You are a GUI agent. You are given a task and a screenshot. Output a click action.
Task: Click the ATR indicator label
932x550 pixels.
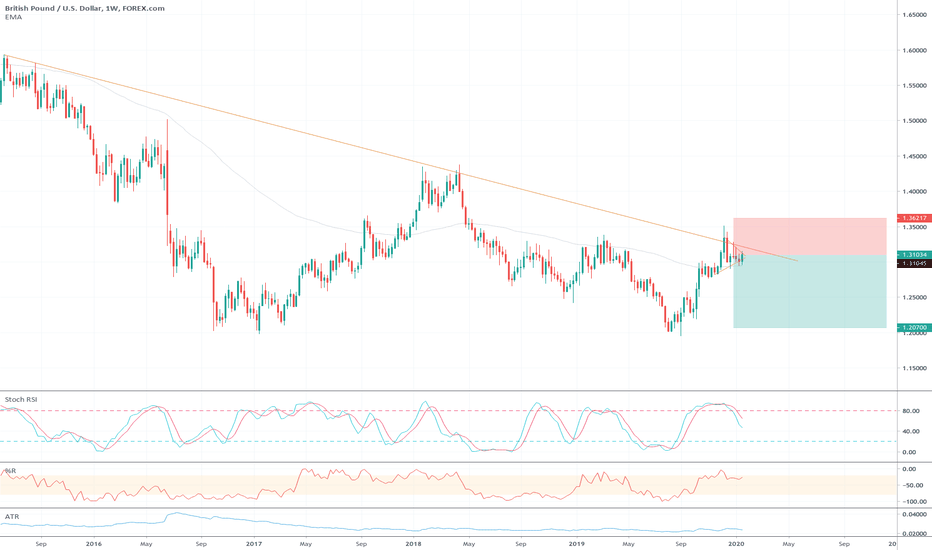(12, 516)
